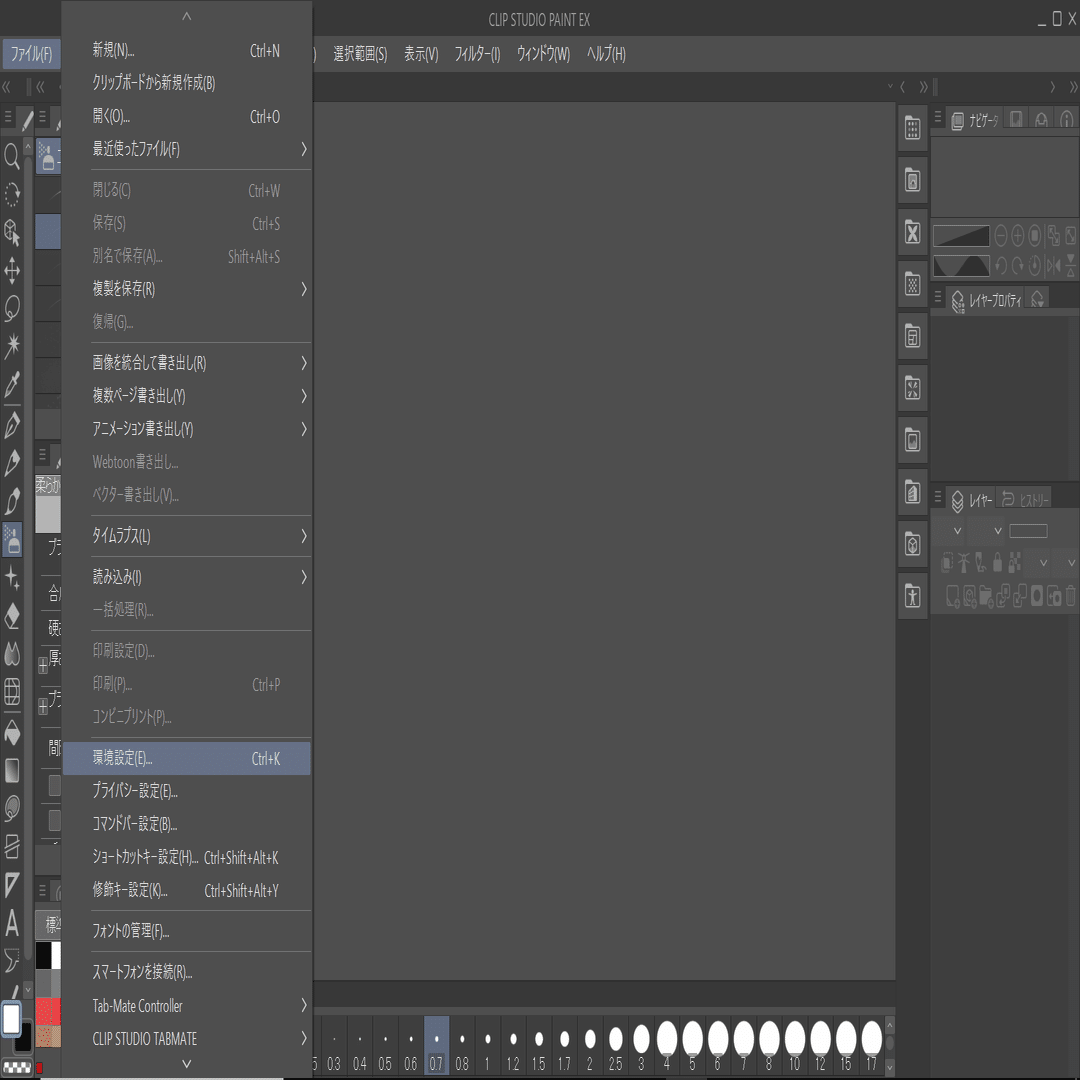Switch to レイヤープロパティ tab

tap(986, 300)
